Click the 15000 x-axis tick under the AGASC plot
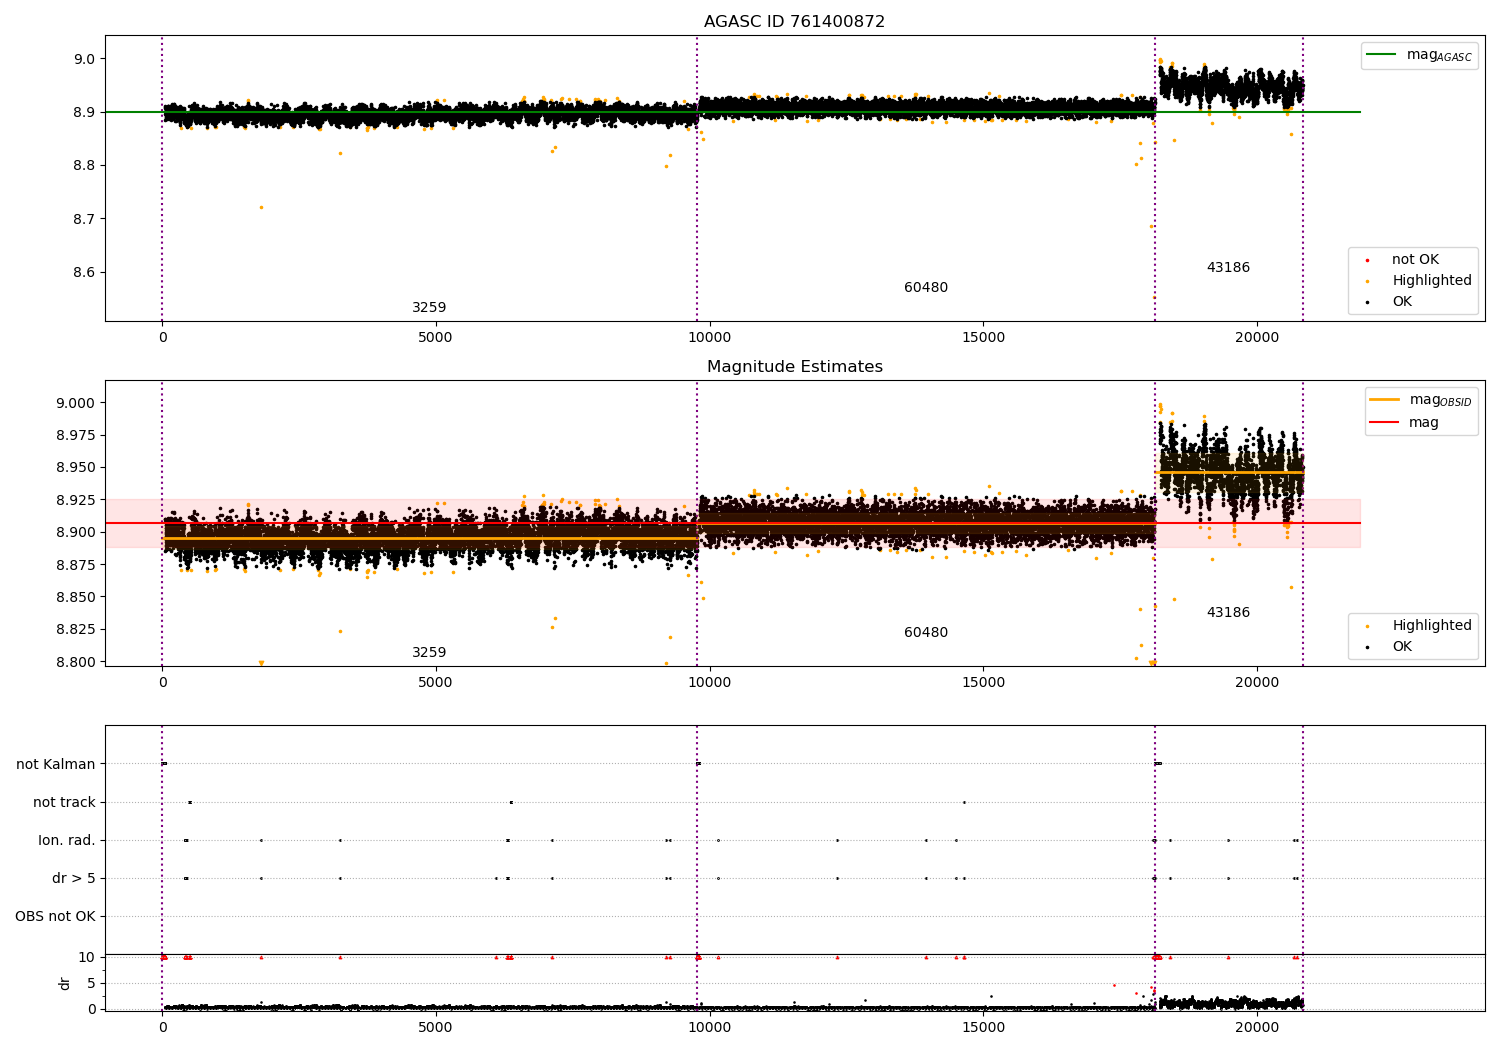This screenshot has width=1500, height=1050. click(x=983, y=338)
